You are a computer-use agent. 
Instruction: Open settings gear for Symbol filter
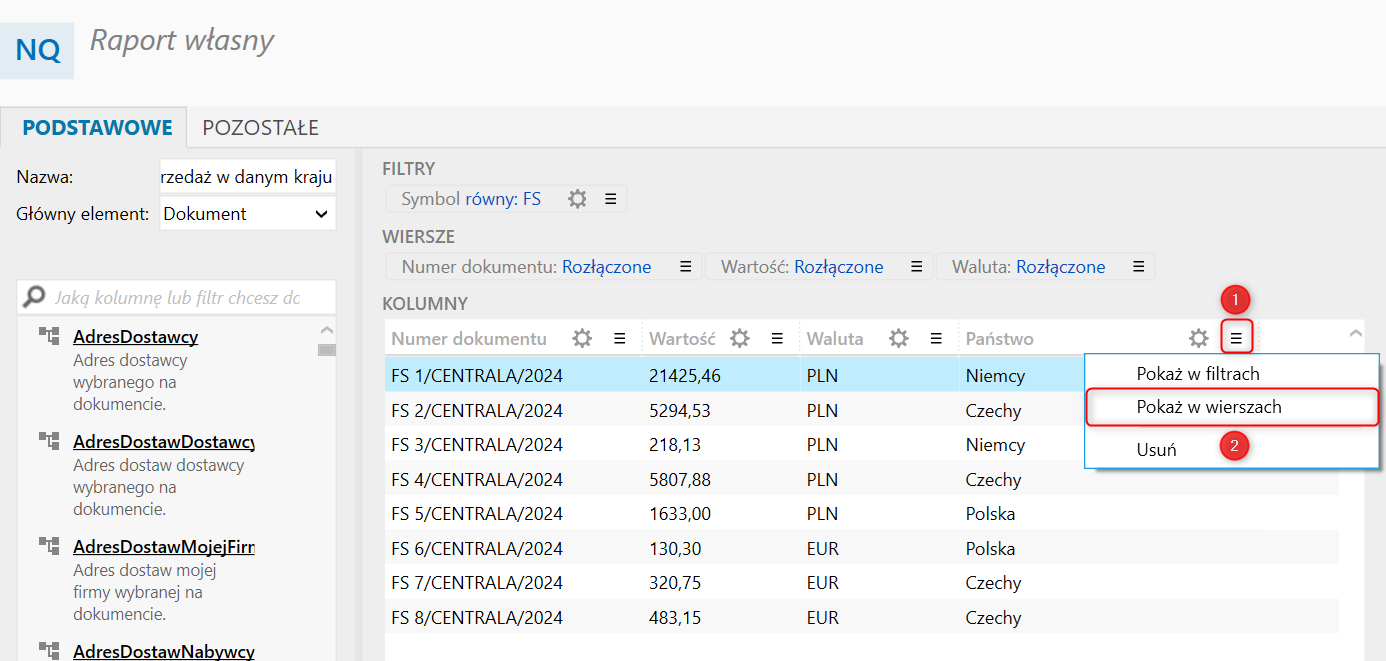[x=577, y=199]
